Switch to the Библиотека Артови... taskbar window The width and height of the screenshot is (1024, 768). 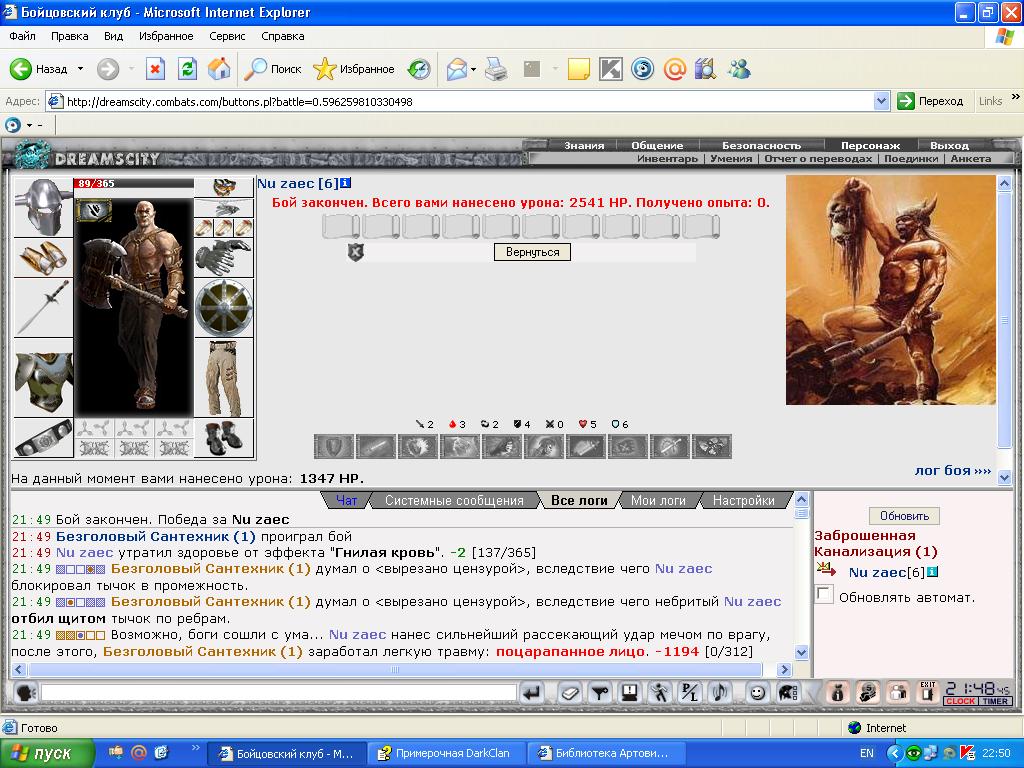click(x=605, y=753)
